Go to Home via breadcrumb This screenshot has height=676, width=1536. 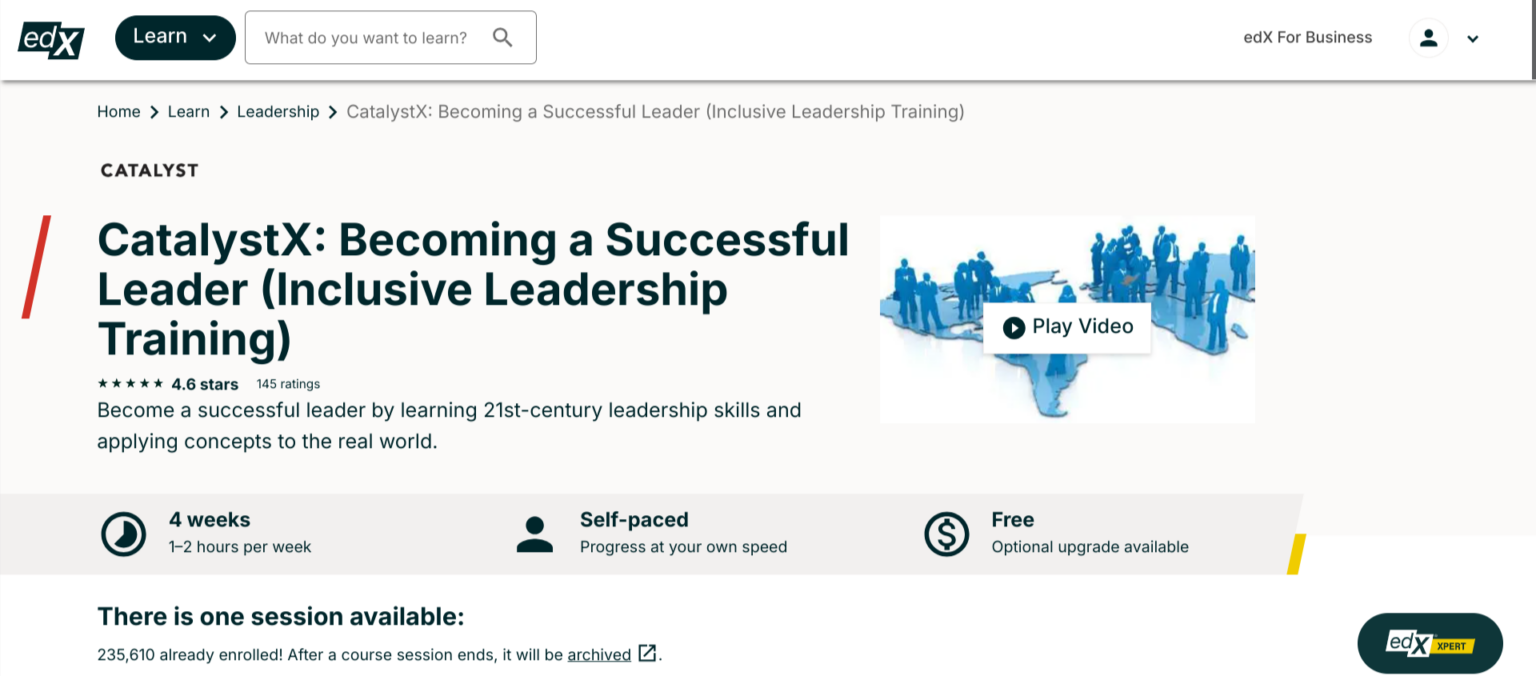118,111
